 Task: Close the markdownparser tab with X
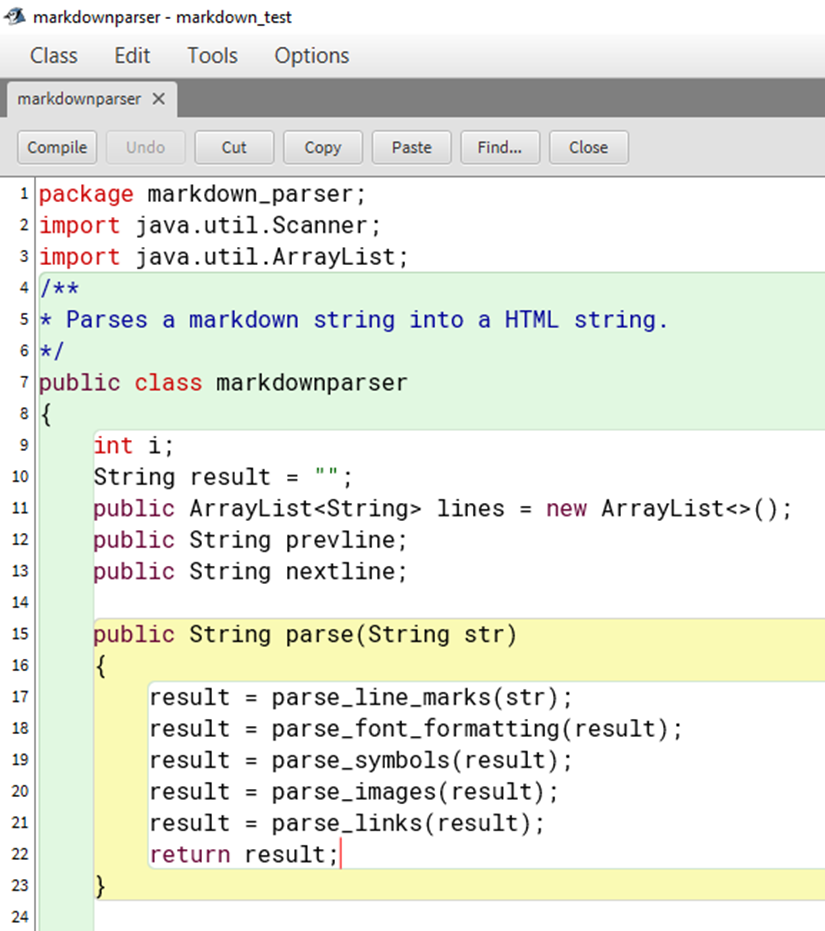(159, 99)
